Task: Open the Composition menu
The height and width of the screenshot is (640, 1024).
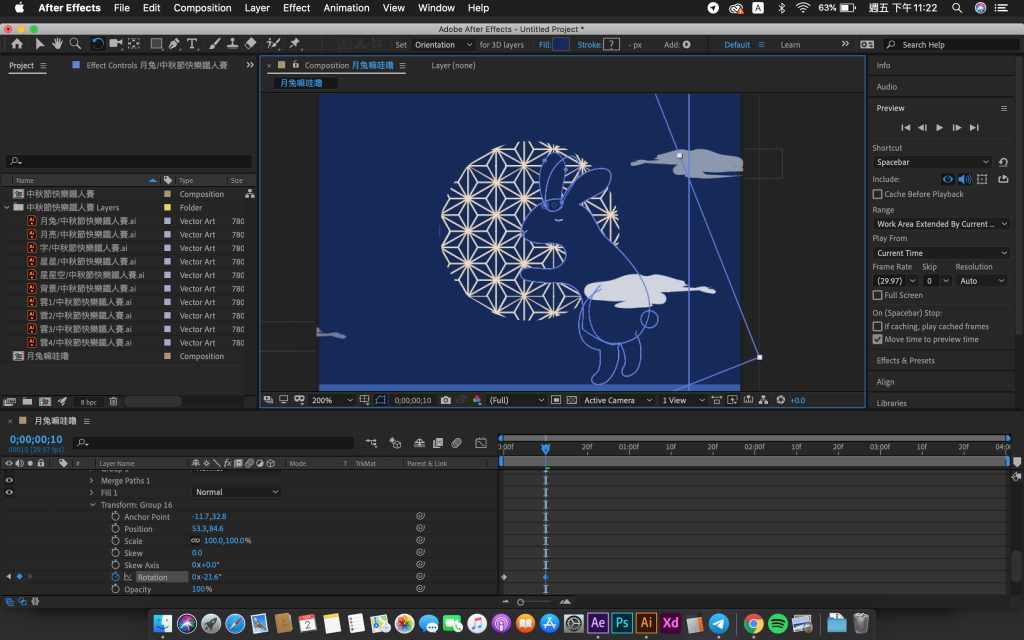Action: pyautogui.click(x=202, y=8)
